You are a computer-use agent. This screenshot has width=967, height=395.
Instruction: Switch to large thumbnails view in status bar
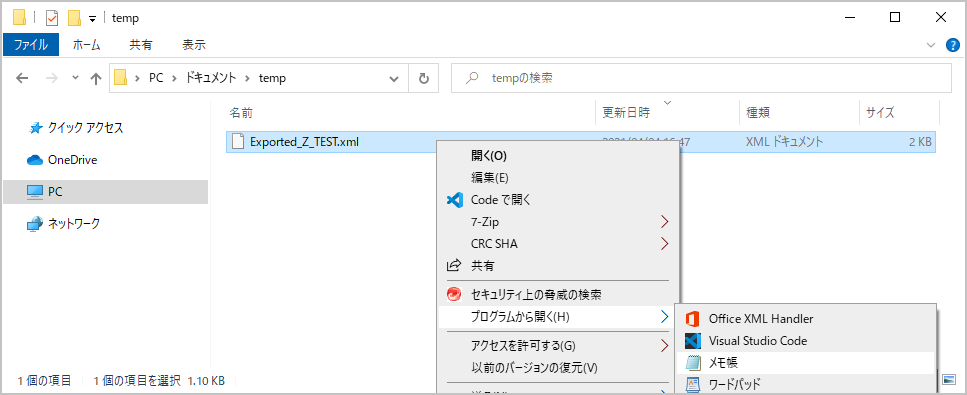(x=949, y=379)
